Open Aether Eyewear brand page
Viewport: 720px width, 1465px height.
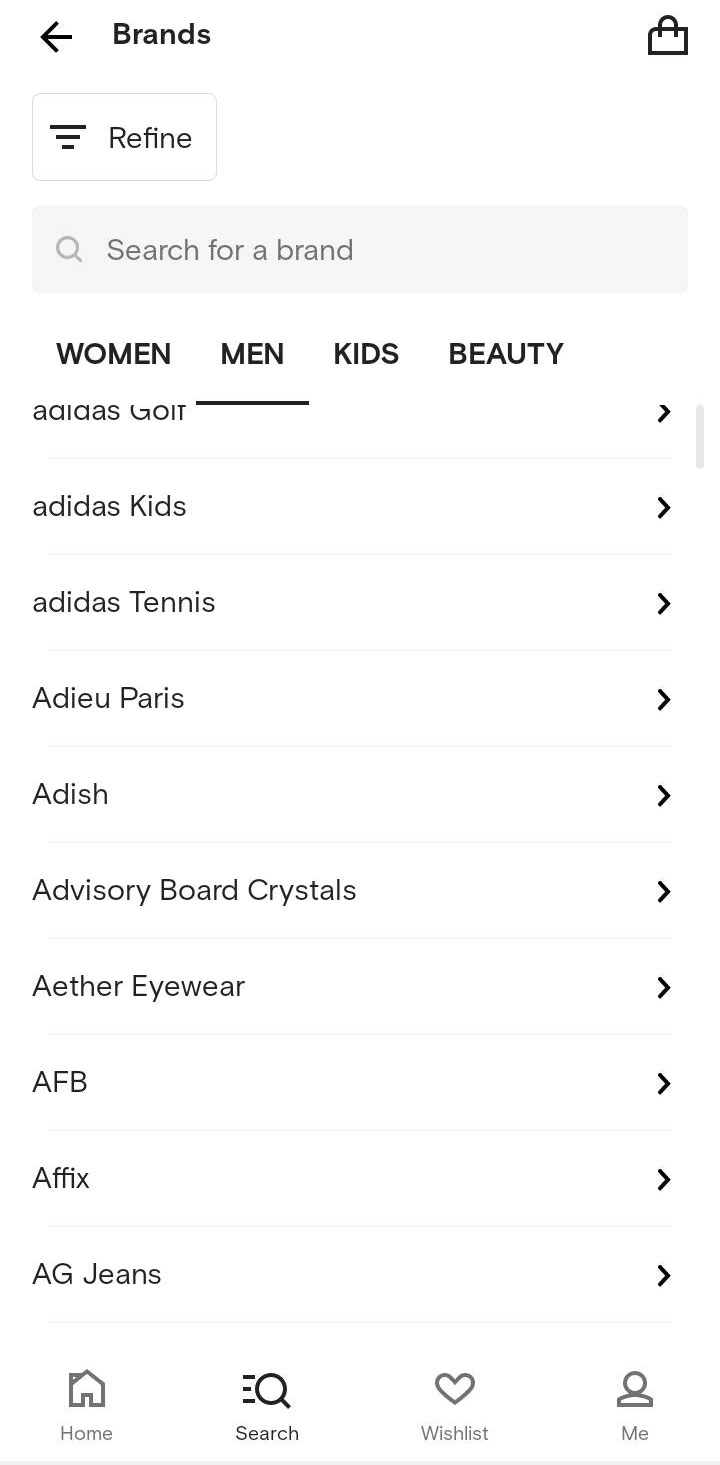point(138,986)
